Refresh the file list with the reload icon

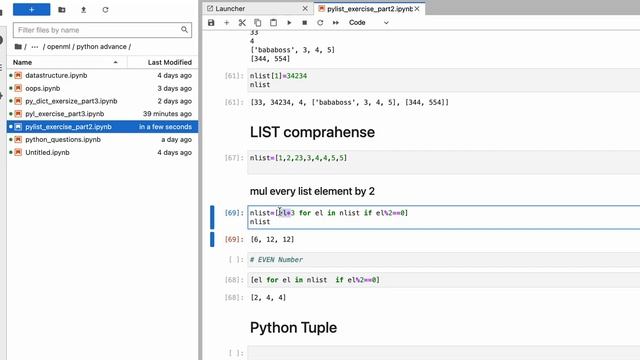[105, 9]
